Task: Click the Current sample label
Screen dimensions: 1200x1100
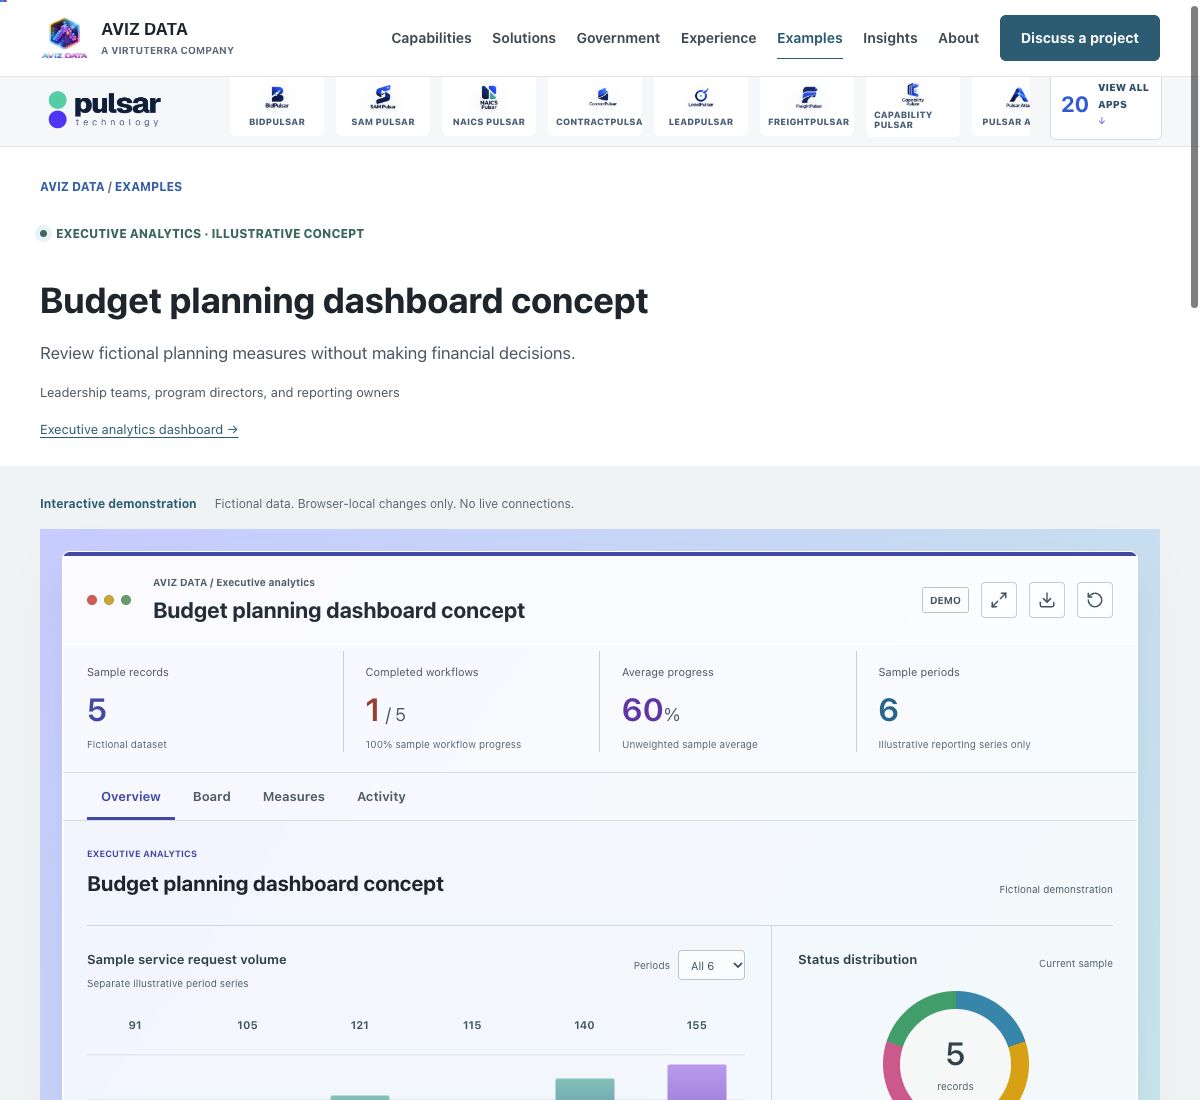Action: point(1076,964)
